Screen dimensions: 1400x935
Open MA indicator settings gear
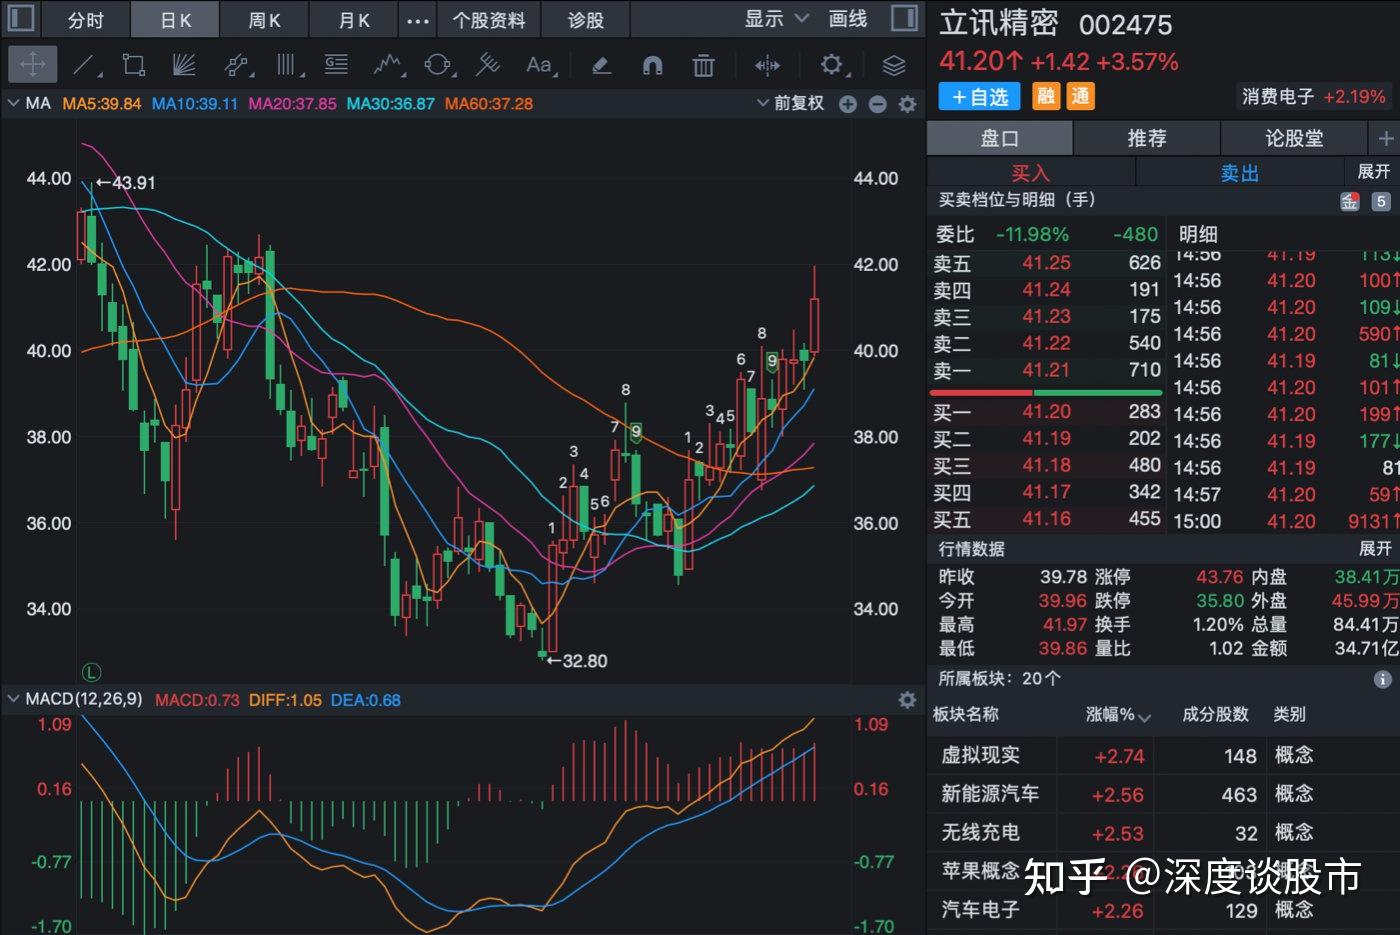(x=907, y=104)
